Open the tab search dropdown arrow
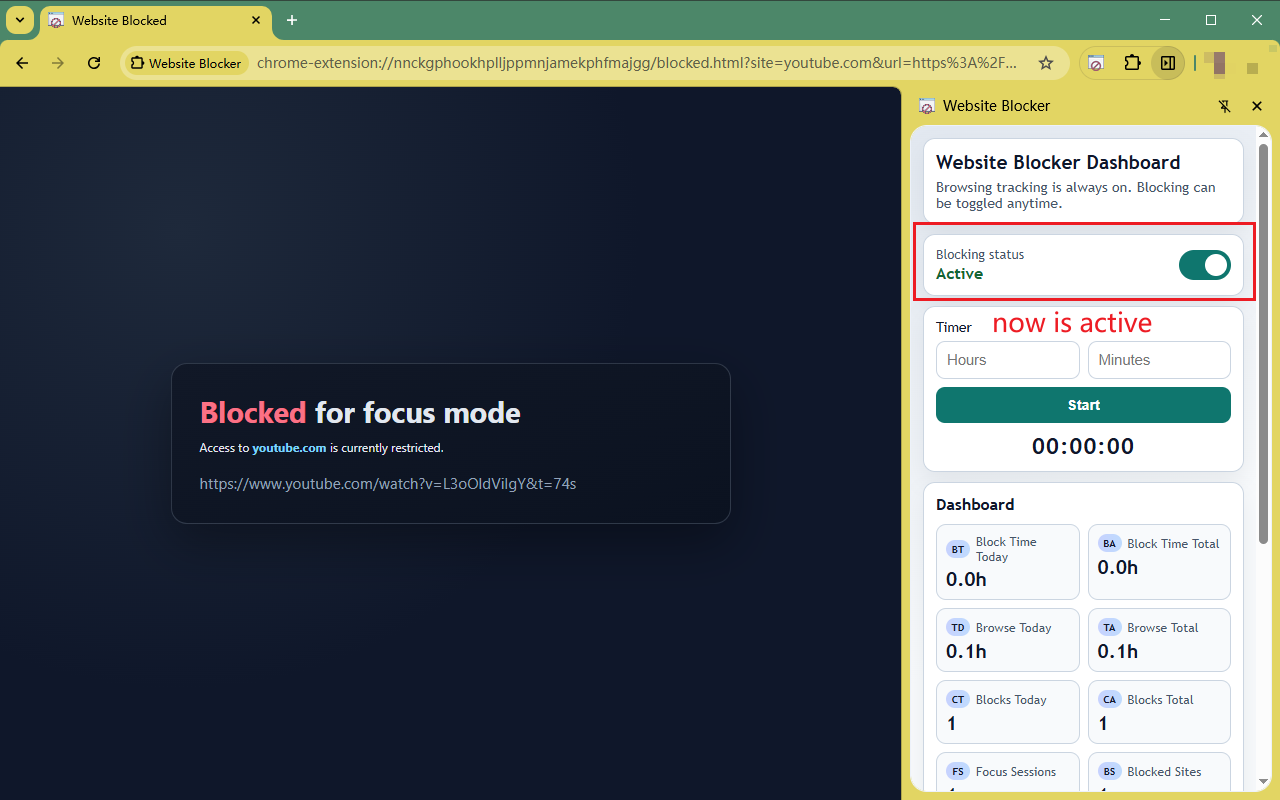Screen dimensions: 1280x800 [x=20, y=20]
